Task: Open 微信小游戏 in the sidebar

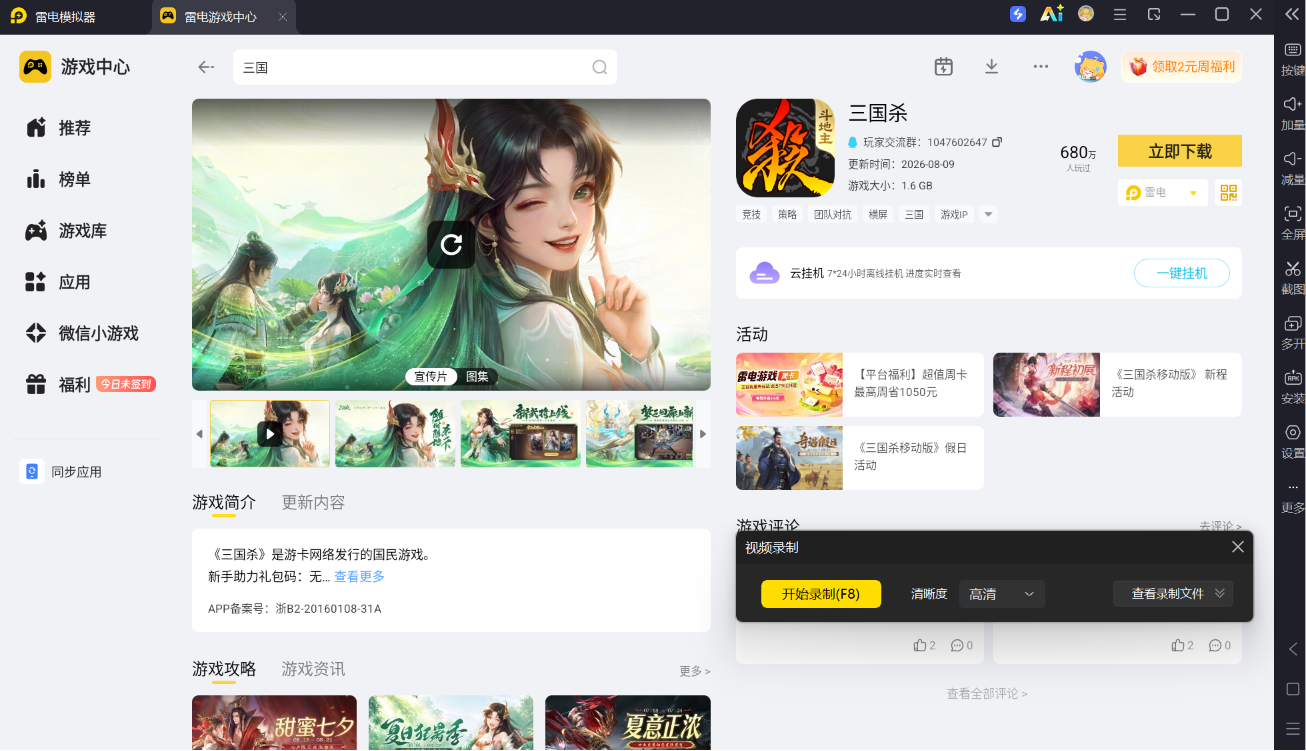Action: coord(82,333)
